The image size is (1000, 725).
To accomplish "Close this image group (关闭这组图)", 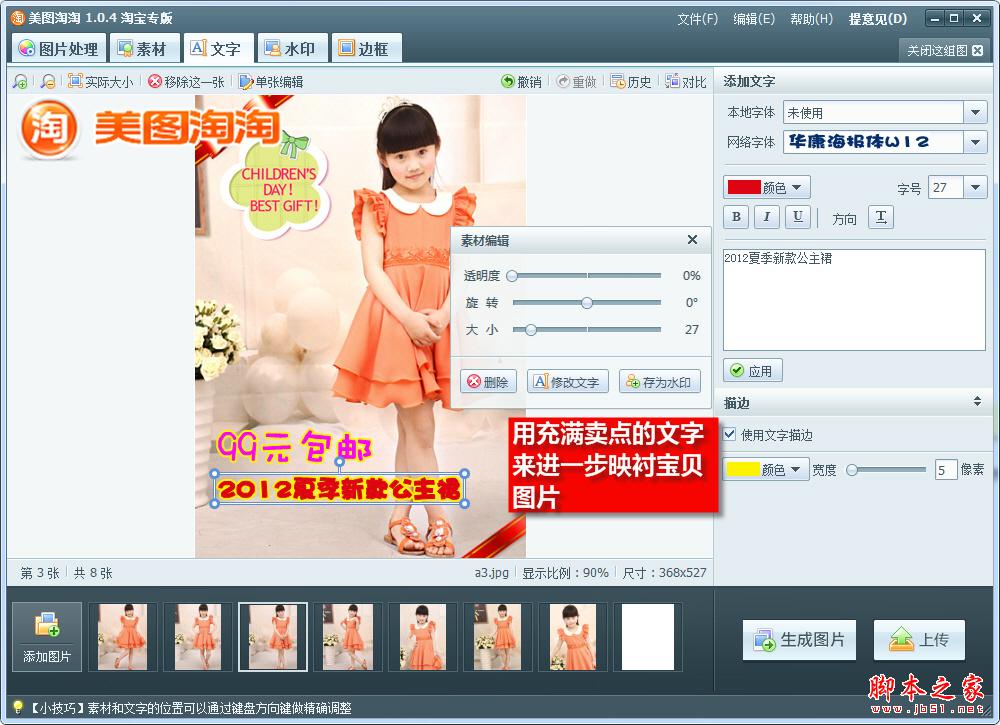I will [x=945, y=50].
